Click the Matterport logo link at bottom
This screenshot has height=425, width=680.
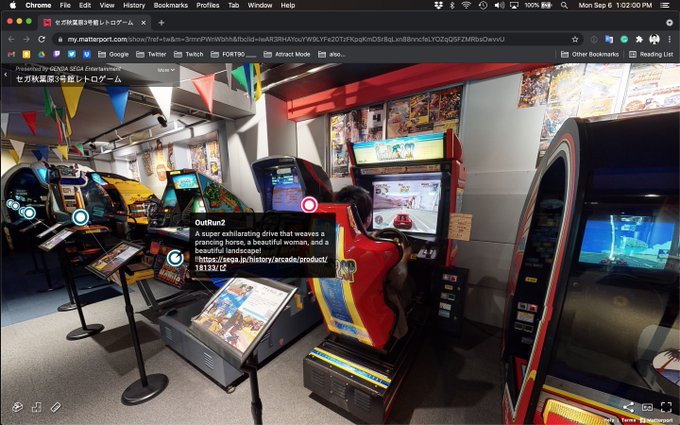tap(657, 420)
